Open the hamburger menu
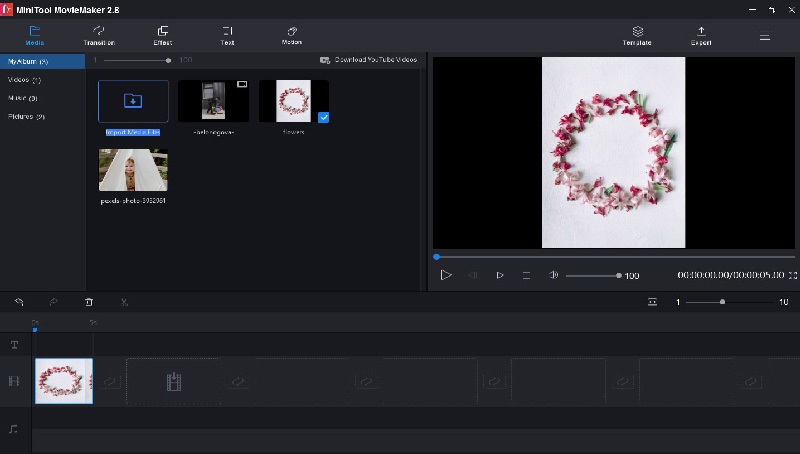This screenshot has width=800, height=454. 765,37
